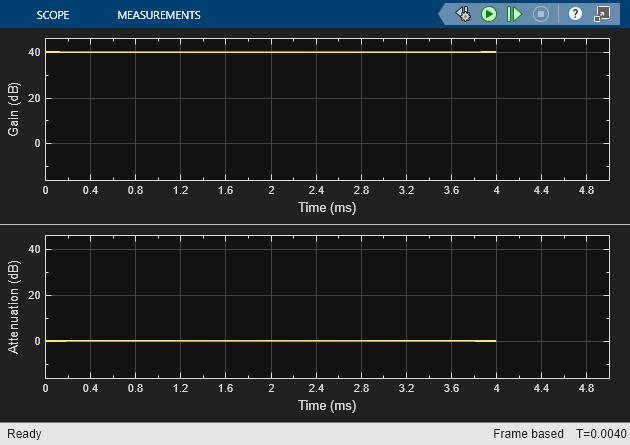Screen dimensions: 630x445
Task: Select the yellow Gain trace at 40 dB
Action: [x=270, y=52]
